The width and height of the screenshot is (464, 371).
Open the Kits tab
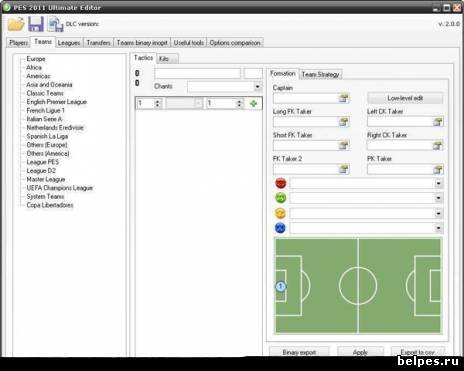[168, 59]
